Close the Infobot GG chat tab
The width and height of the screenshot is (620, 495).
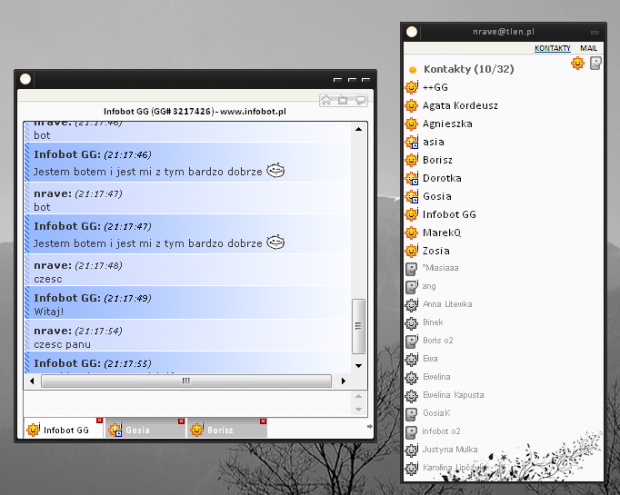(x=99, y=421)
